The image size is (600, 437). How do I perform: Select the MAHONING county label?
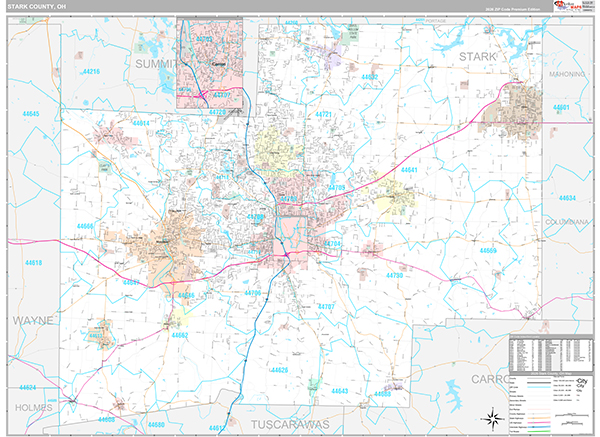click(x=567, y=74)
